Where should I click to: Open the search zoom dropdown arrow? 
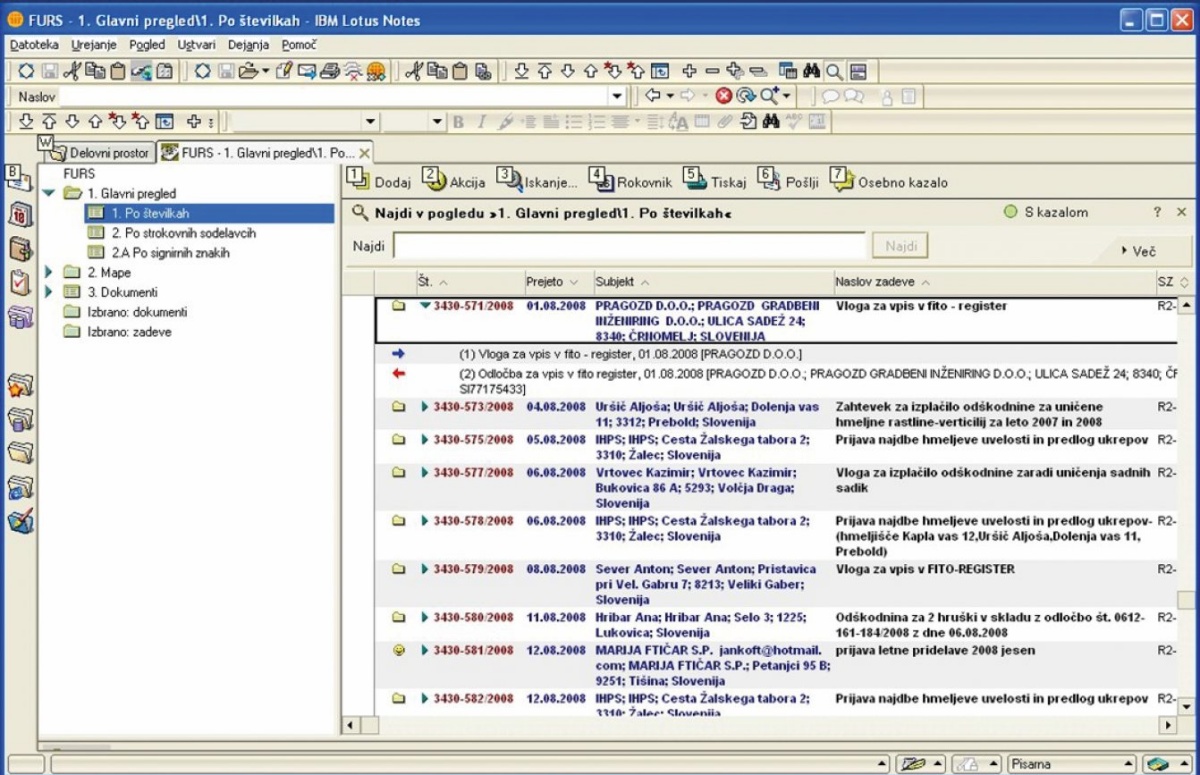[787, 96]
